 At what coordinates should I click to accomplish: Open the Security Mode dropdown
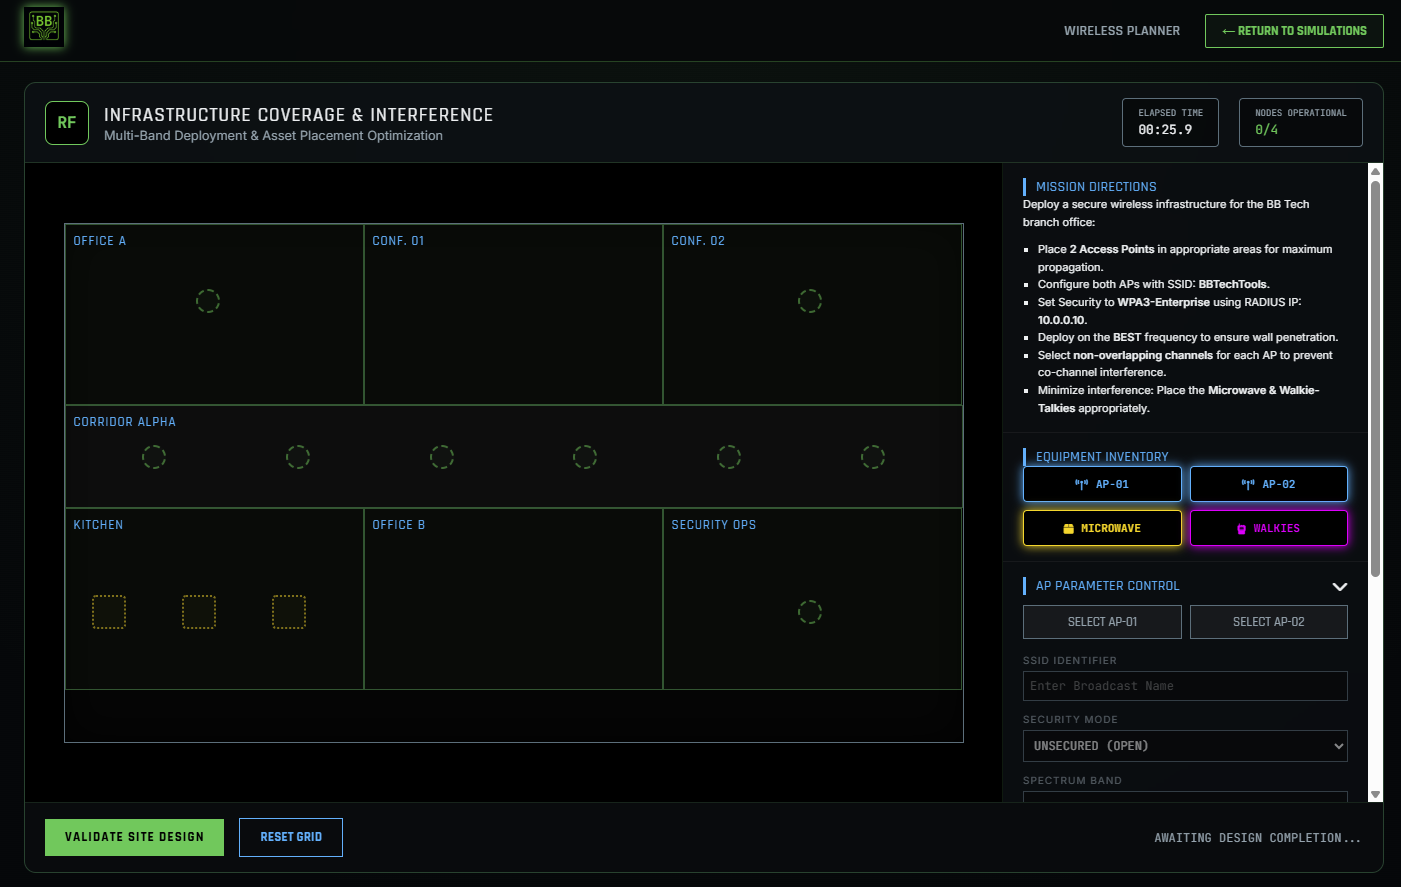point(1185,746)
